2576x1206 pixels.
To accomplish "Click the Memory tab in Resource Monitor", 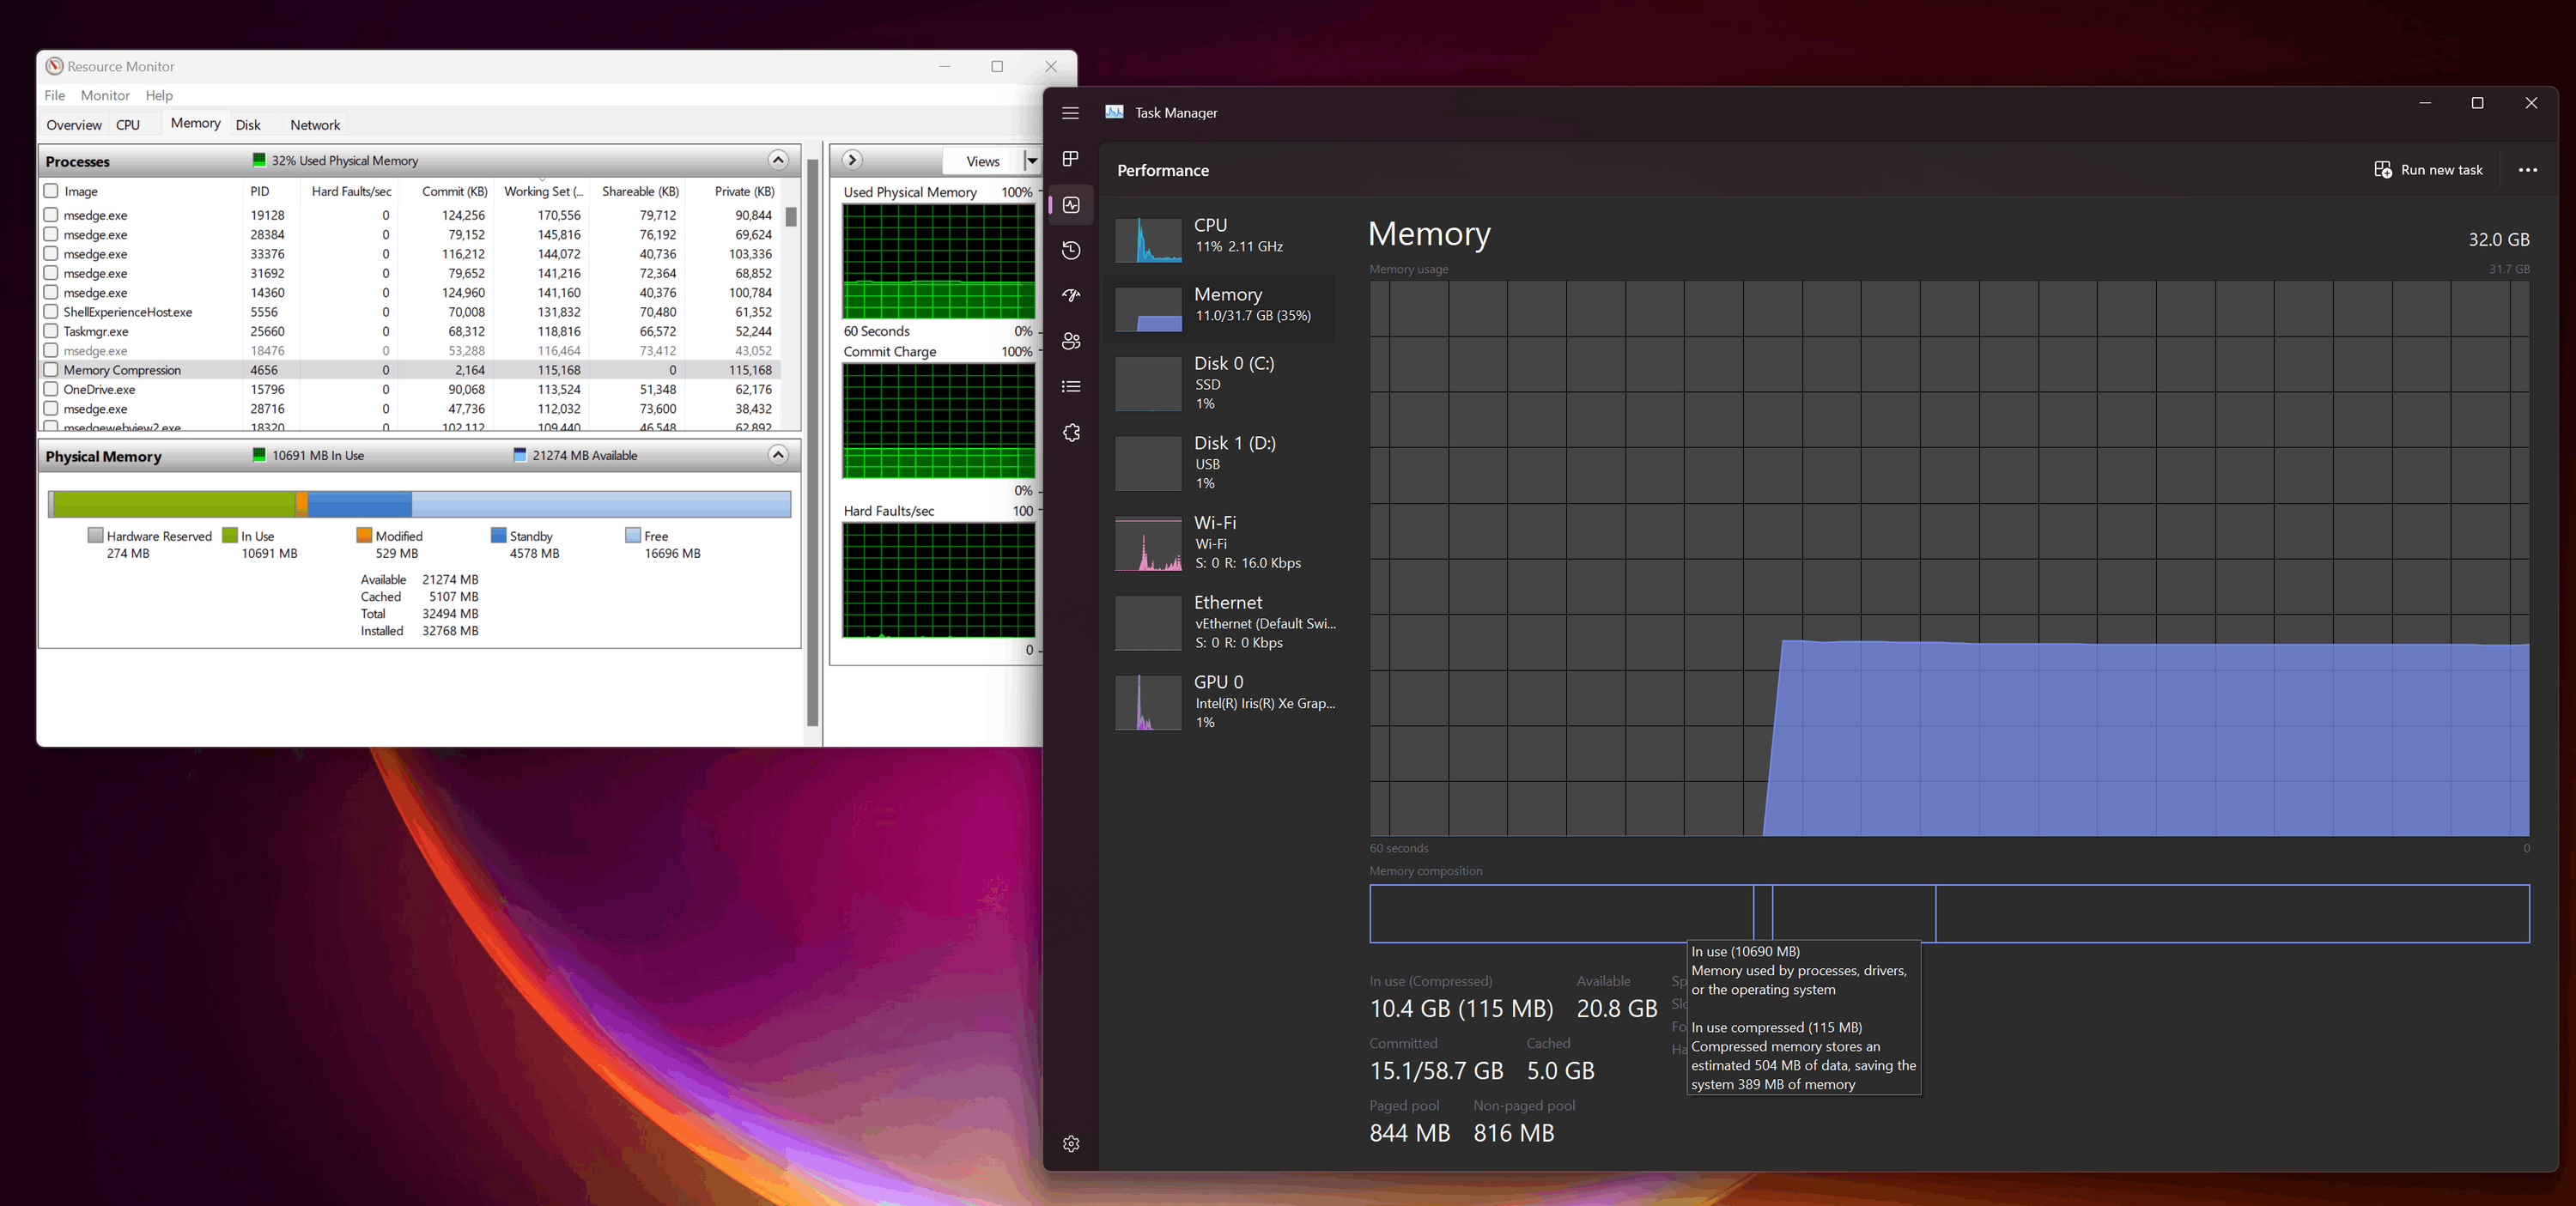I will [195, 123].
